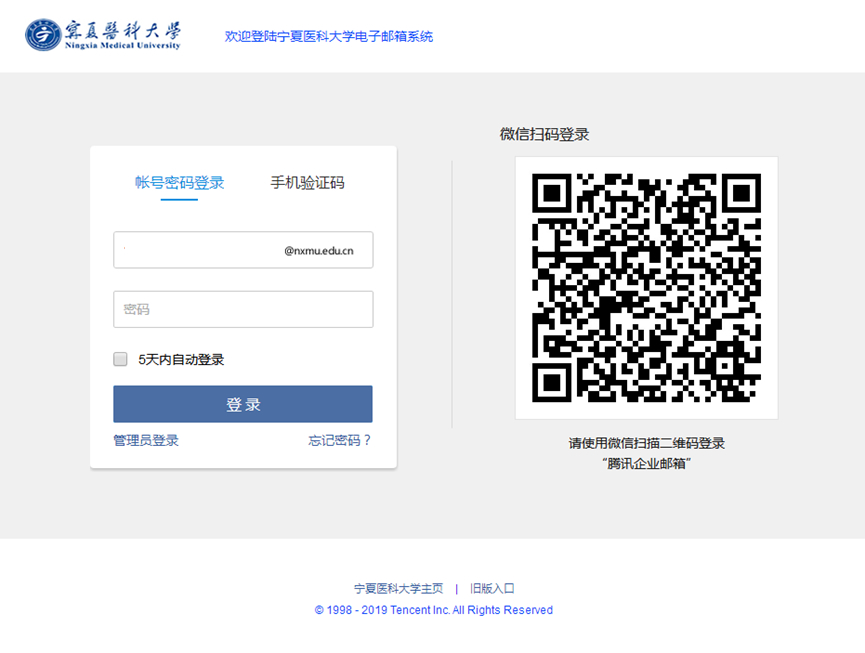Viewport: 865px width, 653px height.
Task: Switch to 帐号密码登录 tab
Action: tap(179, 183)
